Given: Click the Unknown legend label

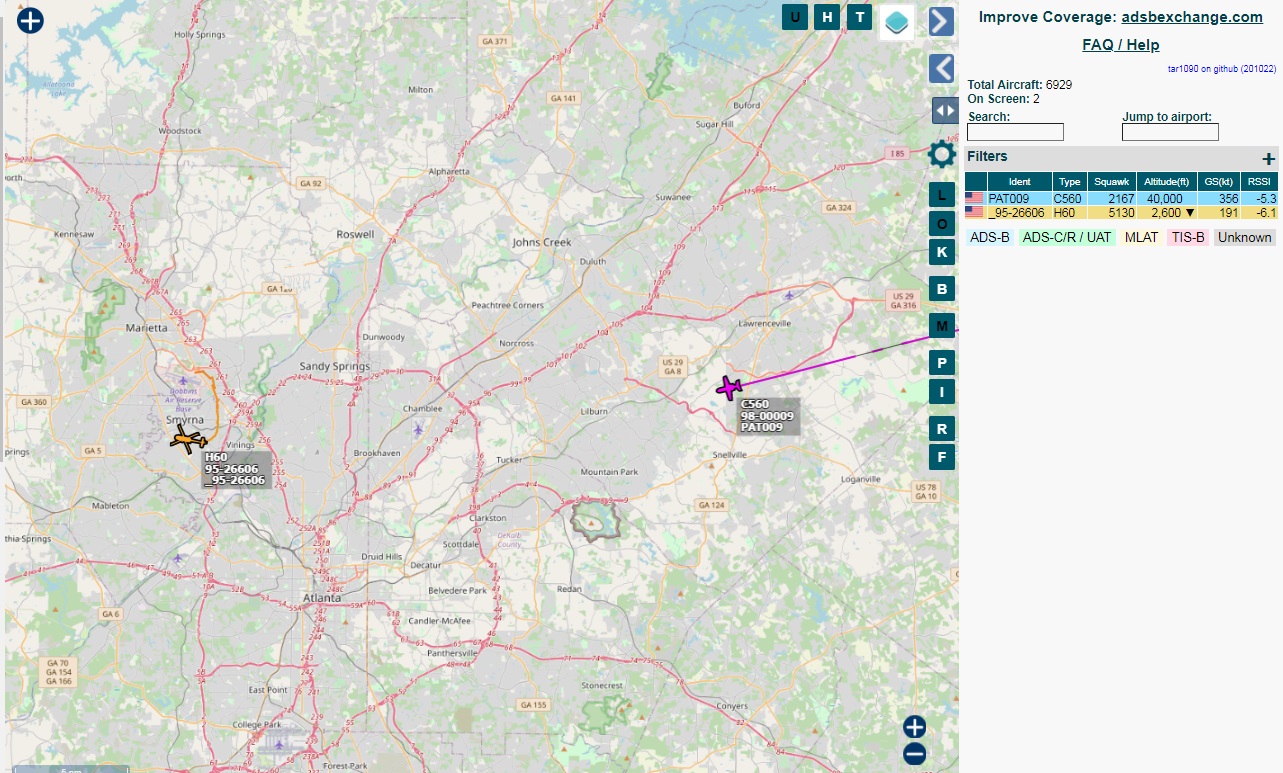Looking at the screenshot, I should tap(1245, 238).
